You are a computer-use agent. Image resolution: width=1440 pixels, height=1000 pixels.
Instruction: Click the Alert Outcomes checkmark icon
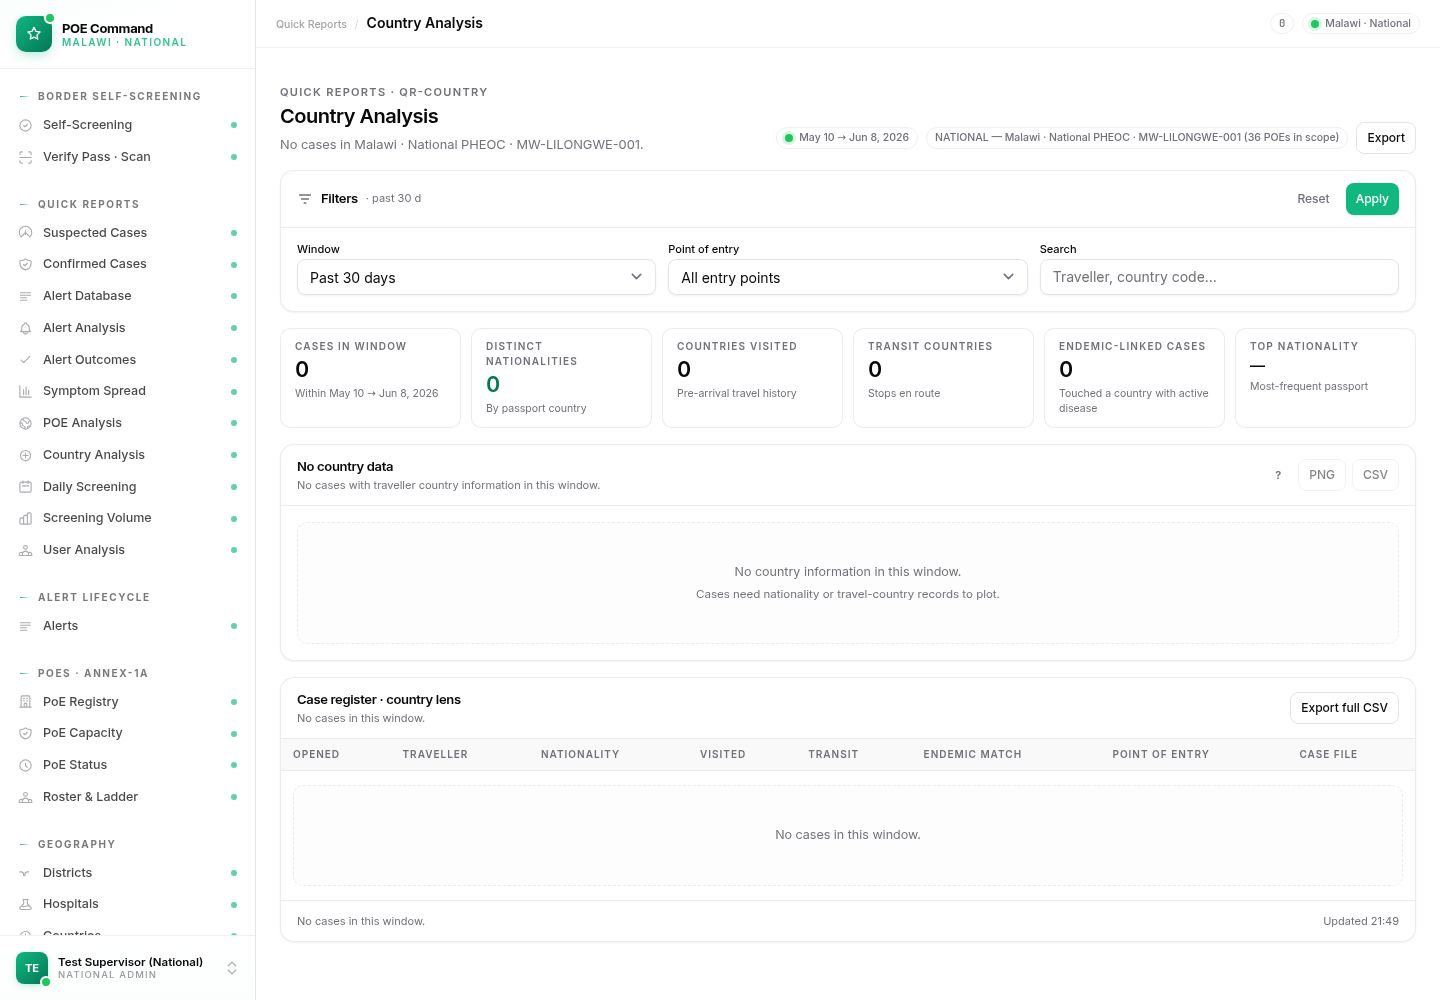tap(26, 360)
